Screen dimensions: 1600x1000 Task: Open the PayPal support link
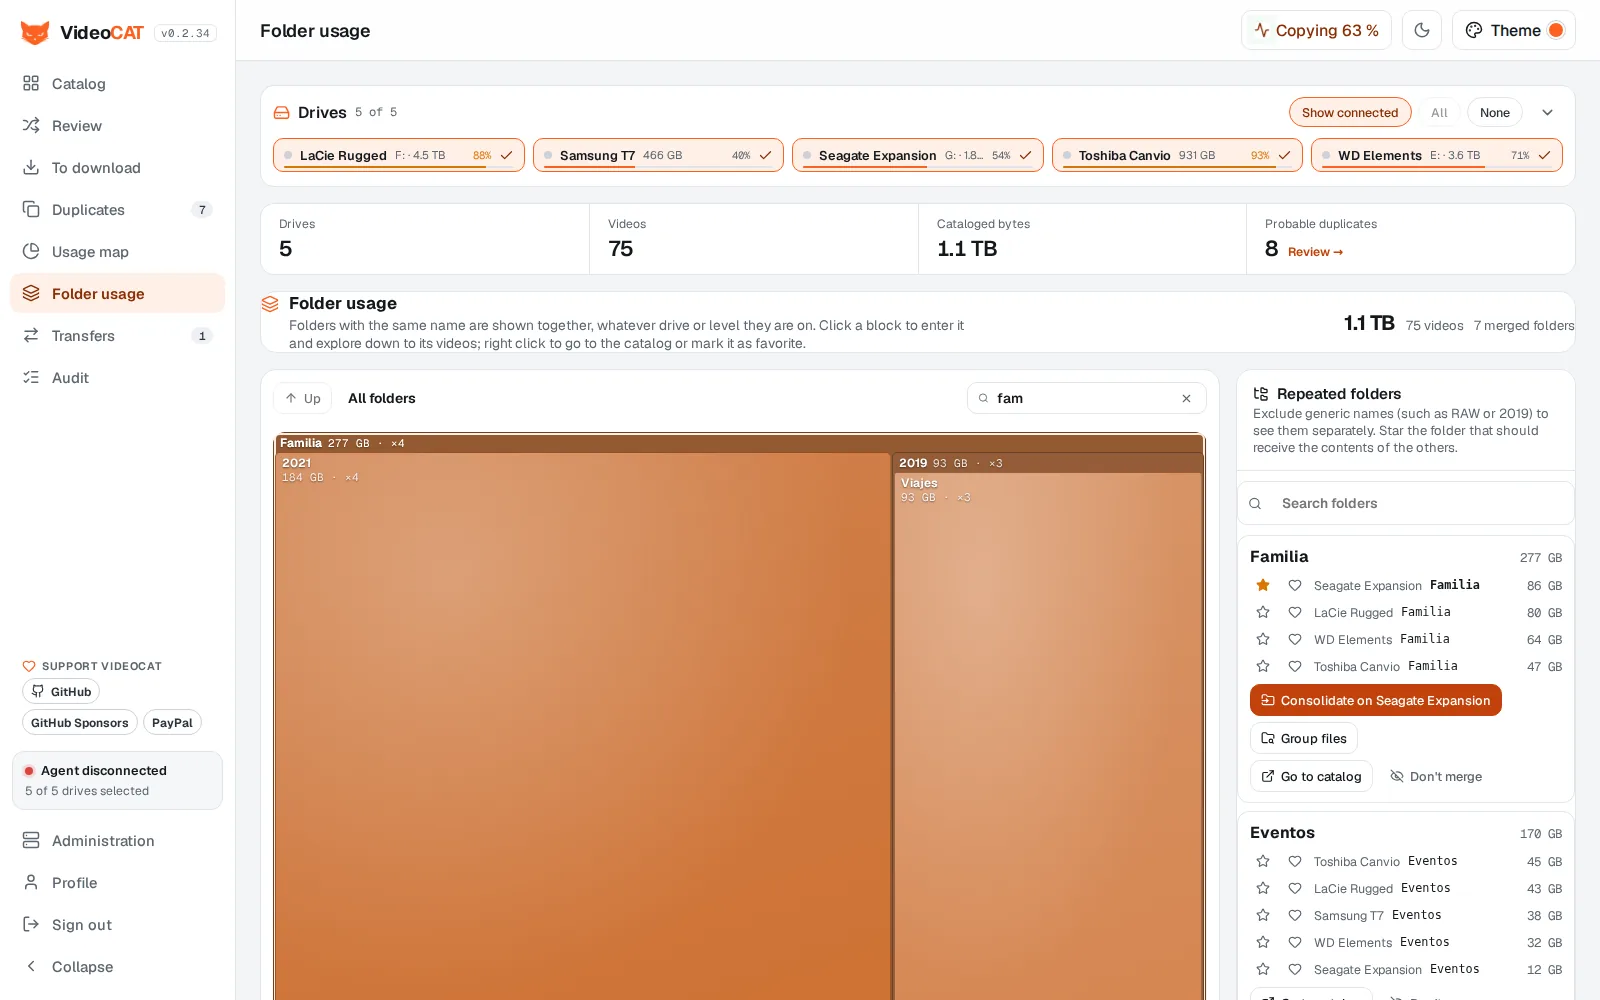pyautogui.click(x=172, y=722)
